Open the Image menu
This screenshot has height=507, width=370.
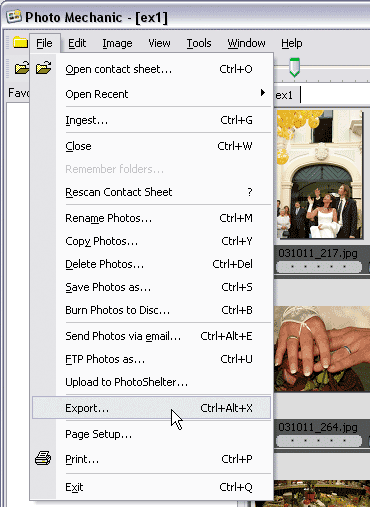click(x=117, y=43)
